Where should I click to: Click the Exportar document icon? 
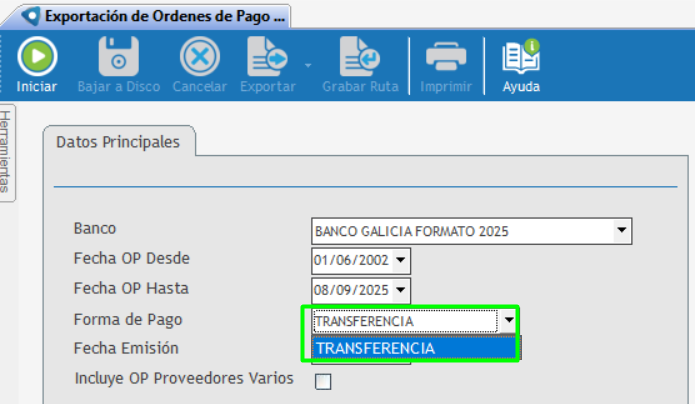267,57
